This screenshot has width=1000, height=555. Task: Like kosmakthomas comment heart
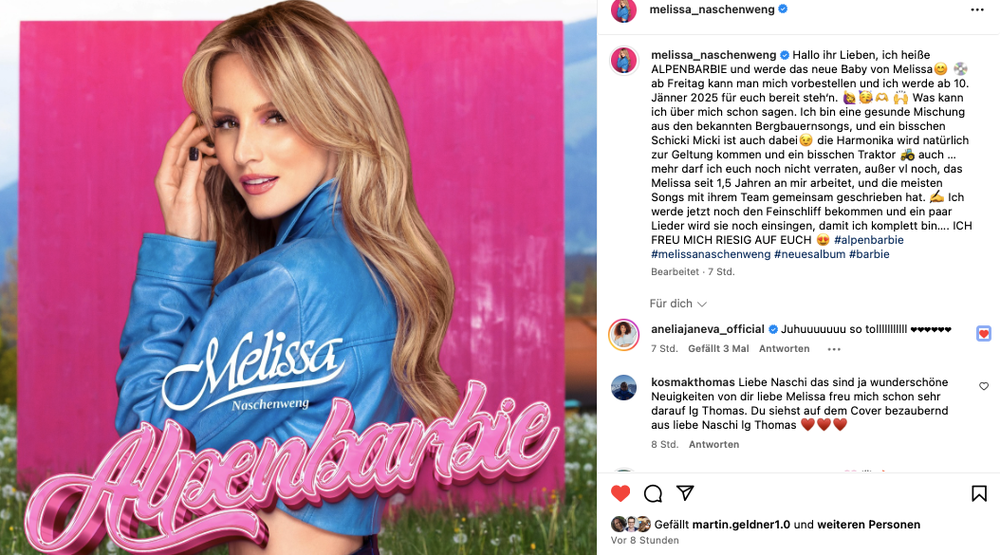(x=984, y=386)
